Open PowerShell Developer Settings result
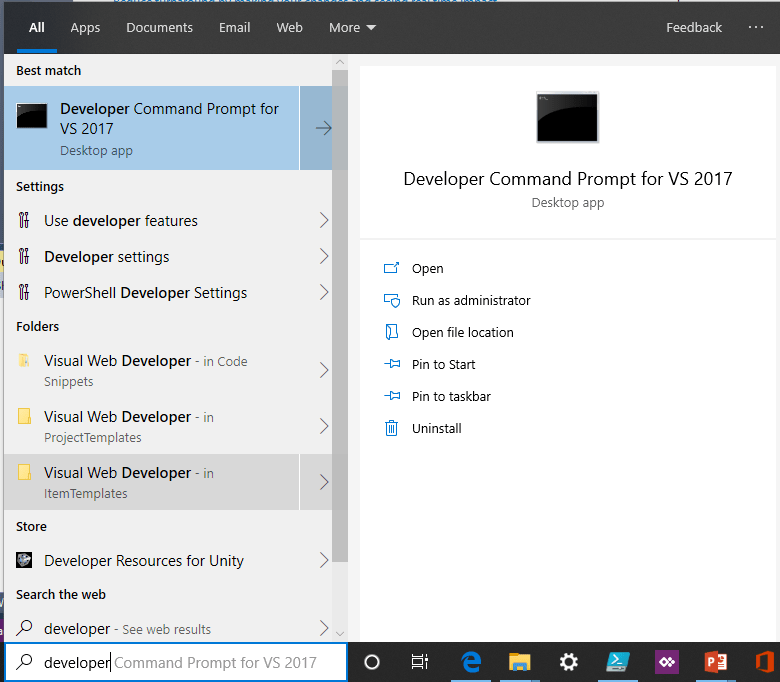 pos(168,292)
